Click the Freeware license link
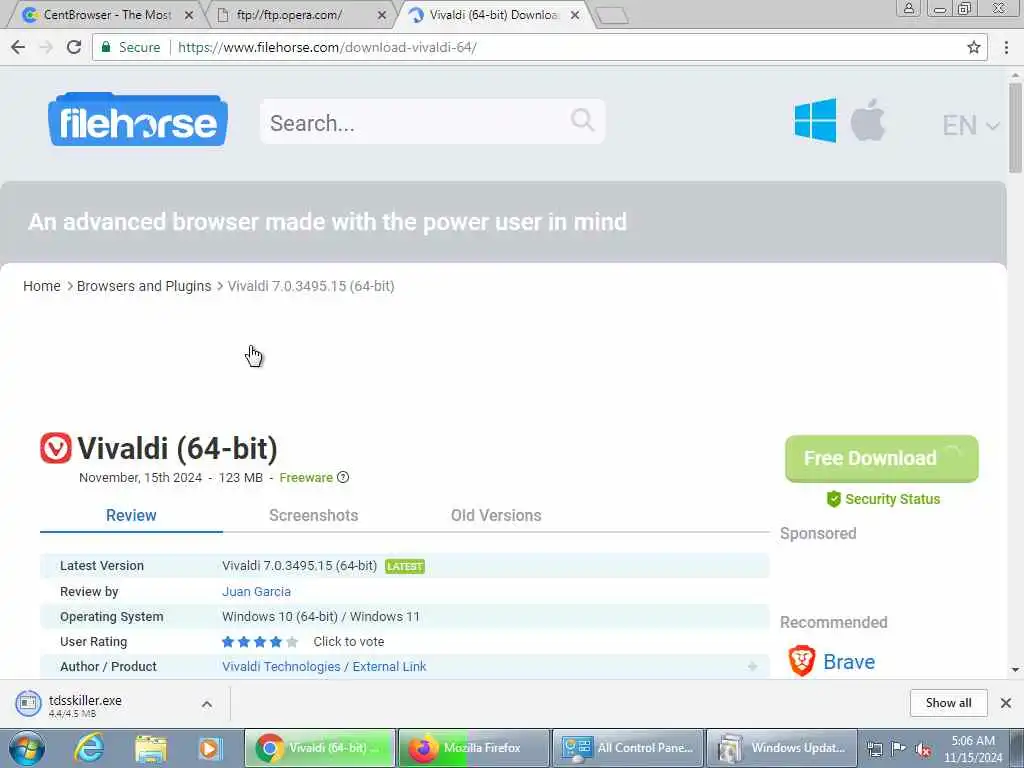 click(306, 477)
